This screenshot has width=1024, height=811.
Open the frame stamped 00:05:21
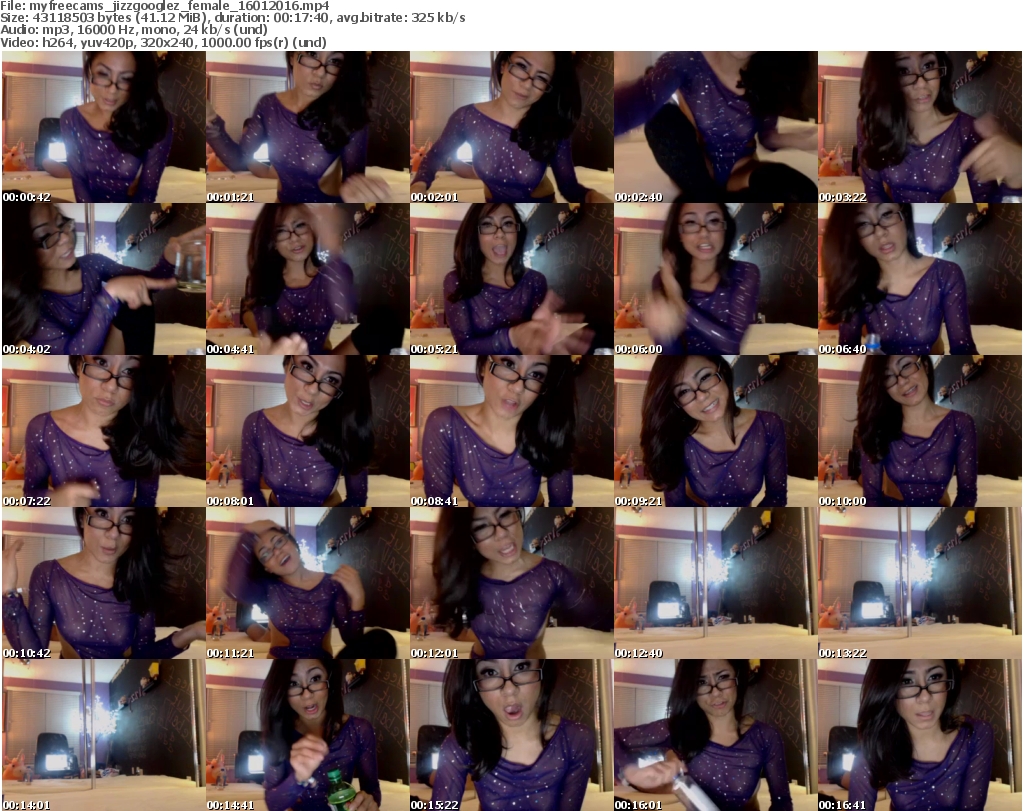[x=511, y=279]
